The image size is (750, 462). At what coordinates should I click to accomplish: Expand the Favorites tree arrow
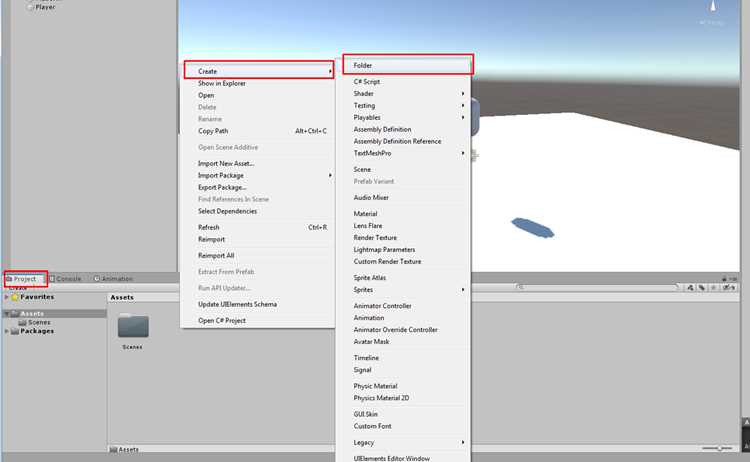point(7,297)
